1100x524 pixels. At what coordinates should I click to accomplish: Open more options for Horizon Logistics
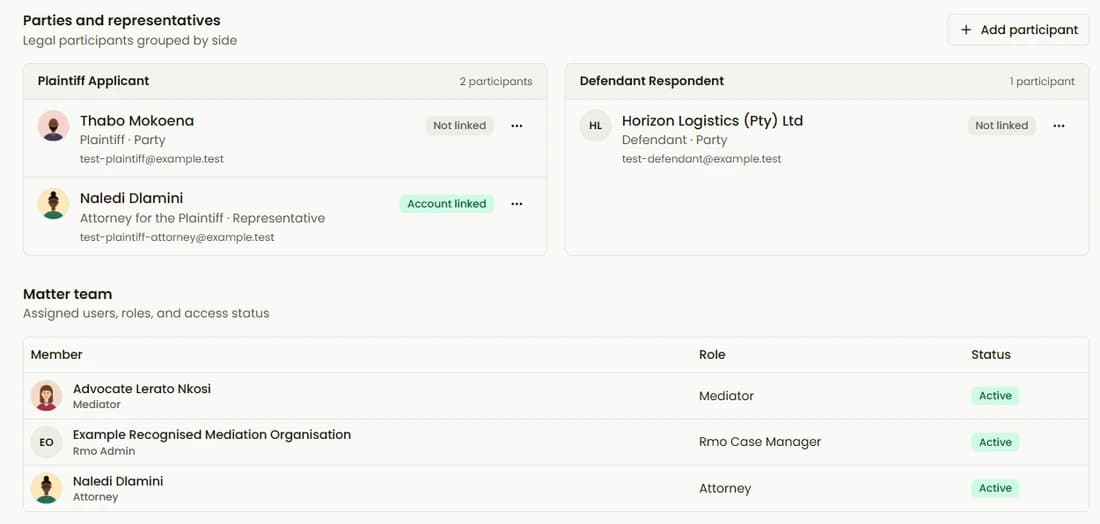click(1059, 126)
